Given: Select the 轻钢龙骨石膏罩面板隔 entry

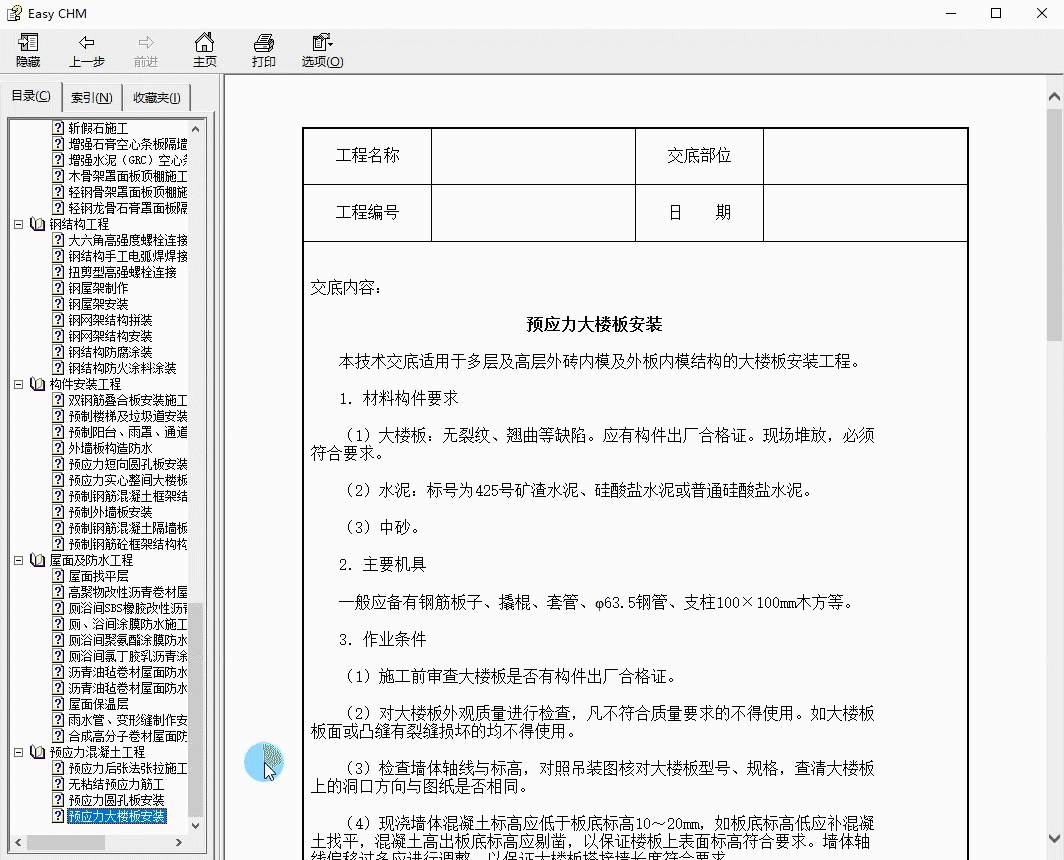Looking at the screenshot, I should pyautogui.click(x=128, y=208).
